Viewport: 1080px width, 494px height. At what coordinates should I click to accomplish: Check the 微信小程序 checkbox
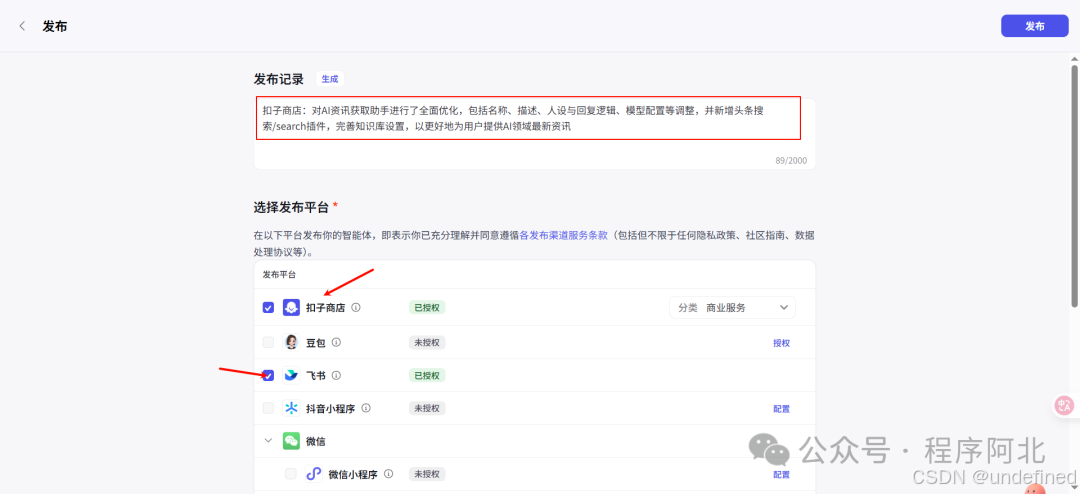point(291,474)
